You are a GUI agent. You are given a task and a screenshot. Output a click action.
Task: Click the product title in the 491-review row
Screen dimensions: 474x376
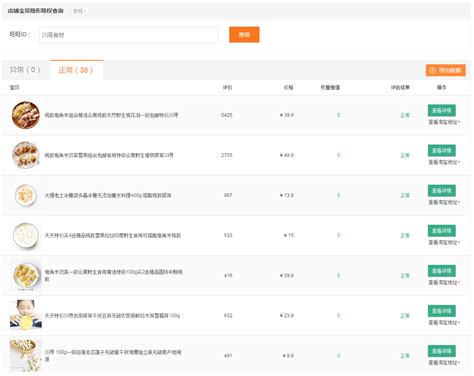pyautogui.click(x=113, y=355)
